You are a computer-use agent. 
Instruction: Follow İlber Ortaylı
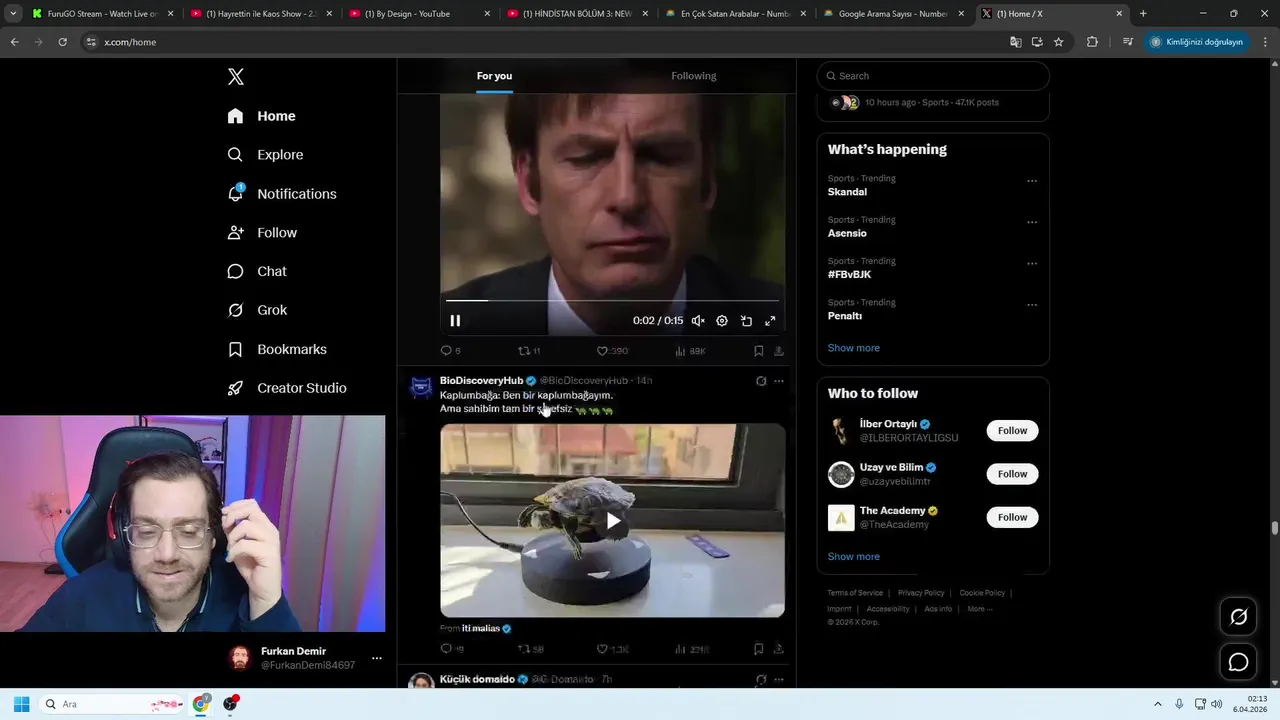[1012, 431]
